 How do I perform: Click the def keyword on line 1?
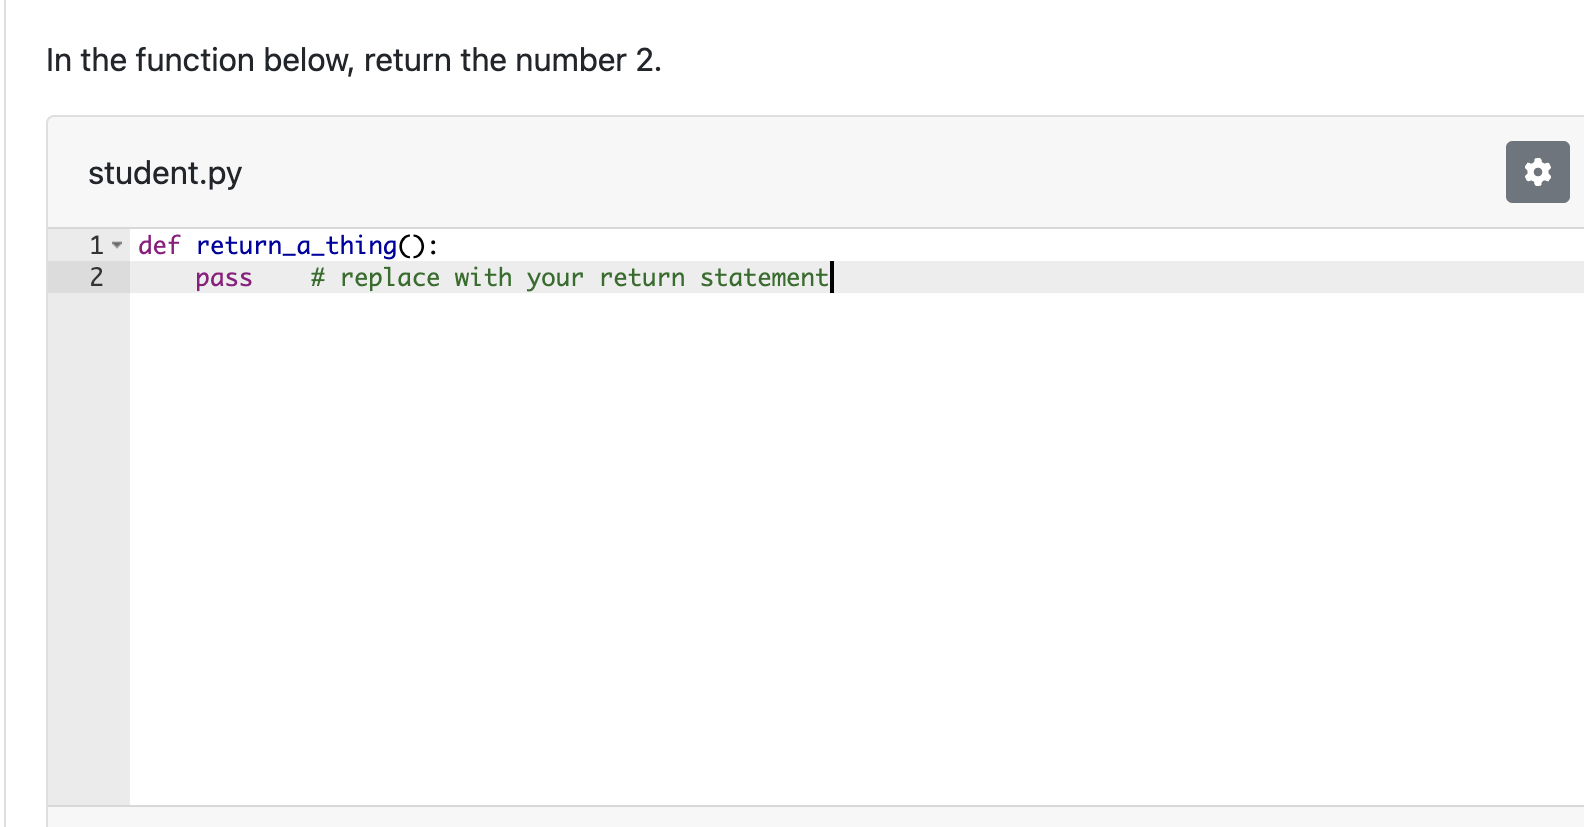click(160, 245)
